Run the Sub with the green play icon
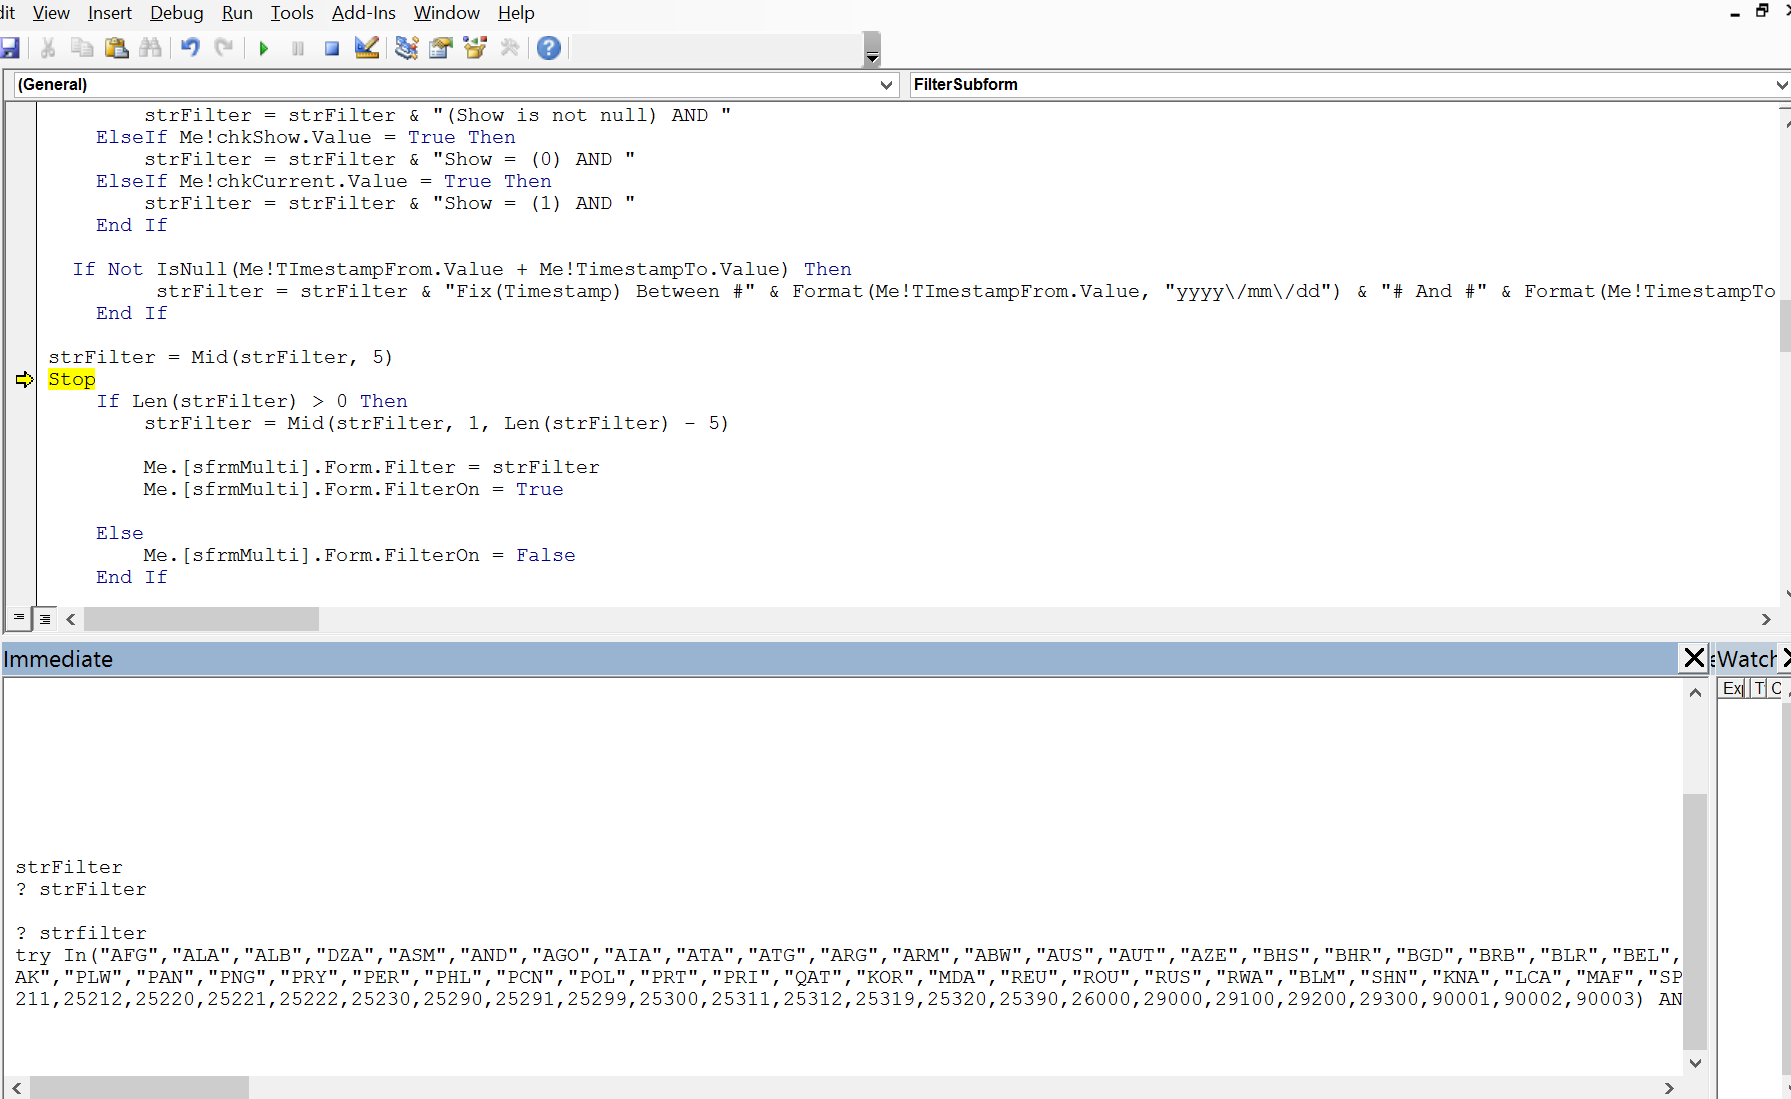 coord(263,47)
